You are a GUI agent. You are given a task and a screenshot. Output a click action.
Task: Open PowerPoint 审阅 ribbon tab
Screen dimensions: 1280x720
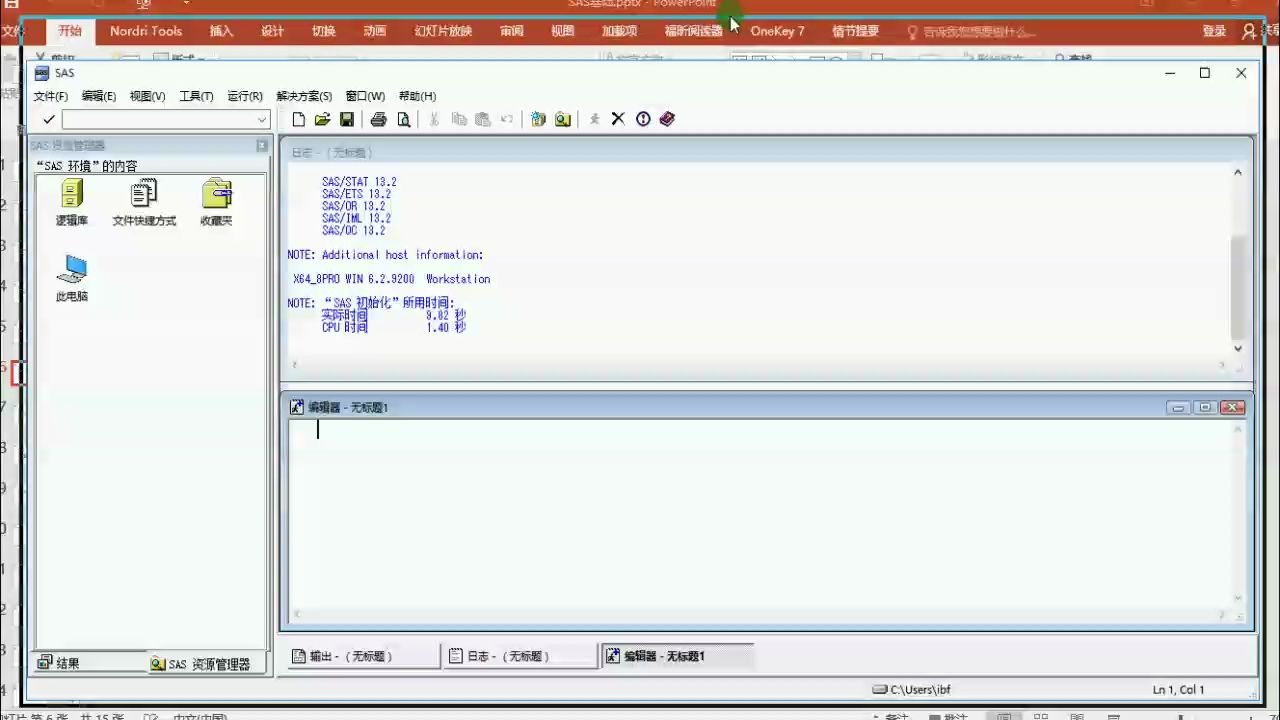(511, 31)
